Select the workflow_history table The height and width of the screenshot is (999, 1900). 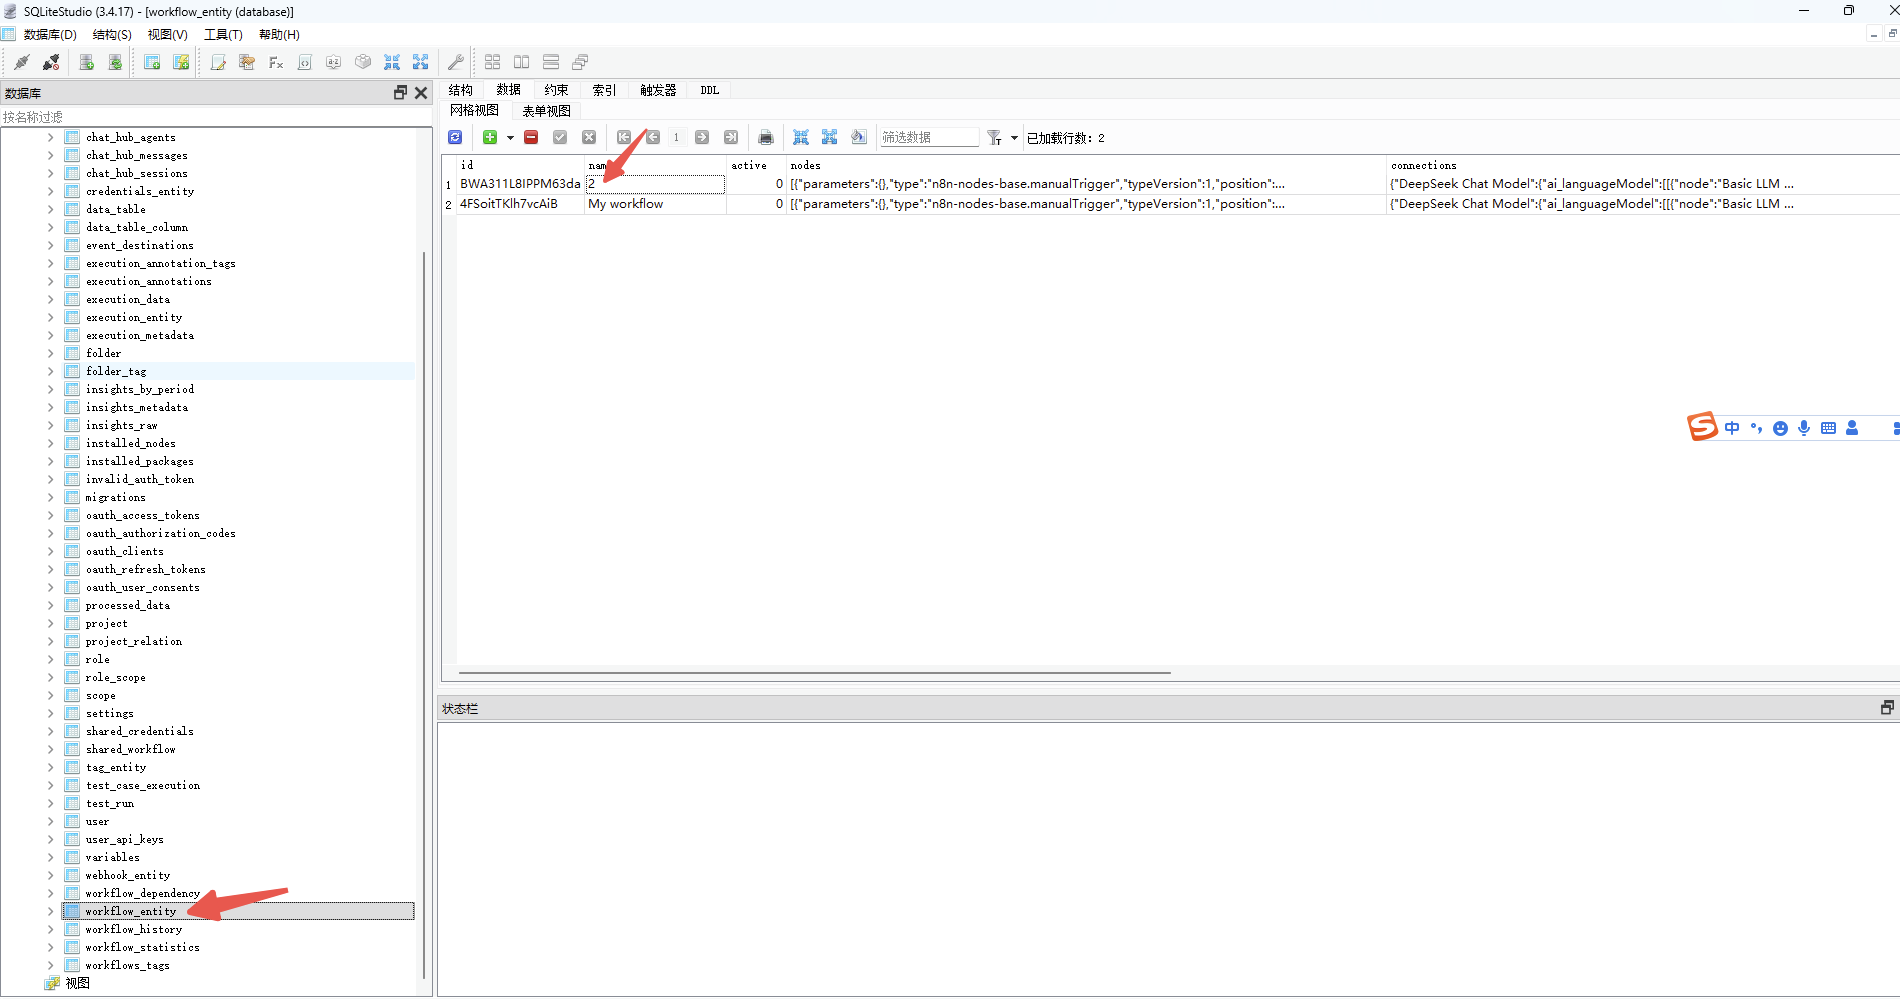[134, 929]
